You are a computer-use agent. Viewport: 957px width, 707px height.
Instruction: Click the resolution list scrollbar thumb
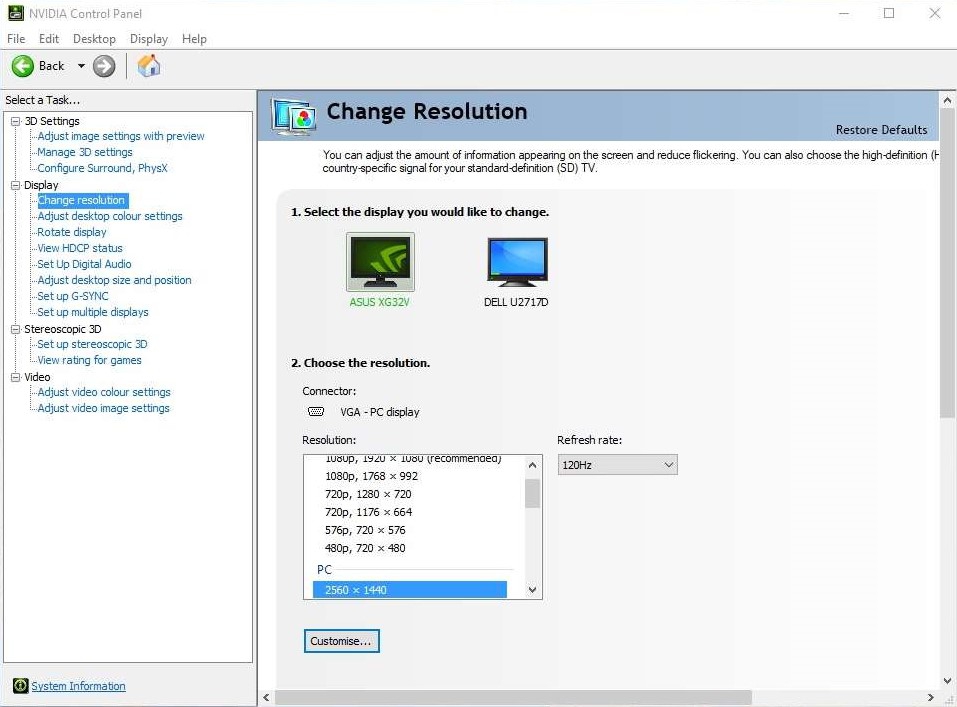[532, 493]
